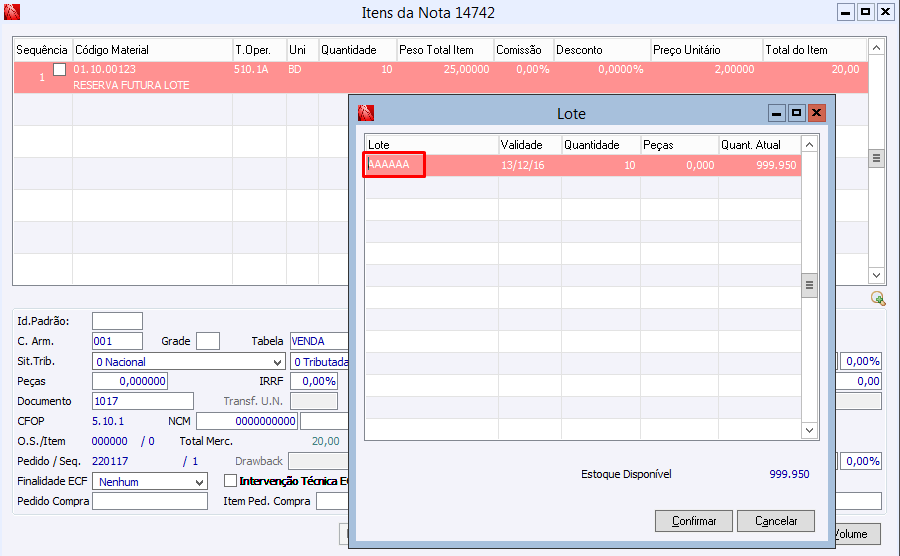Viewport: 900px width, 556px height.
Task: Click Desconto column header
Action: [602, 50]
